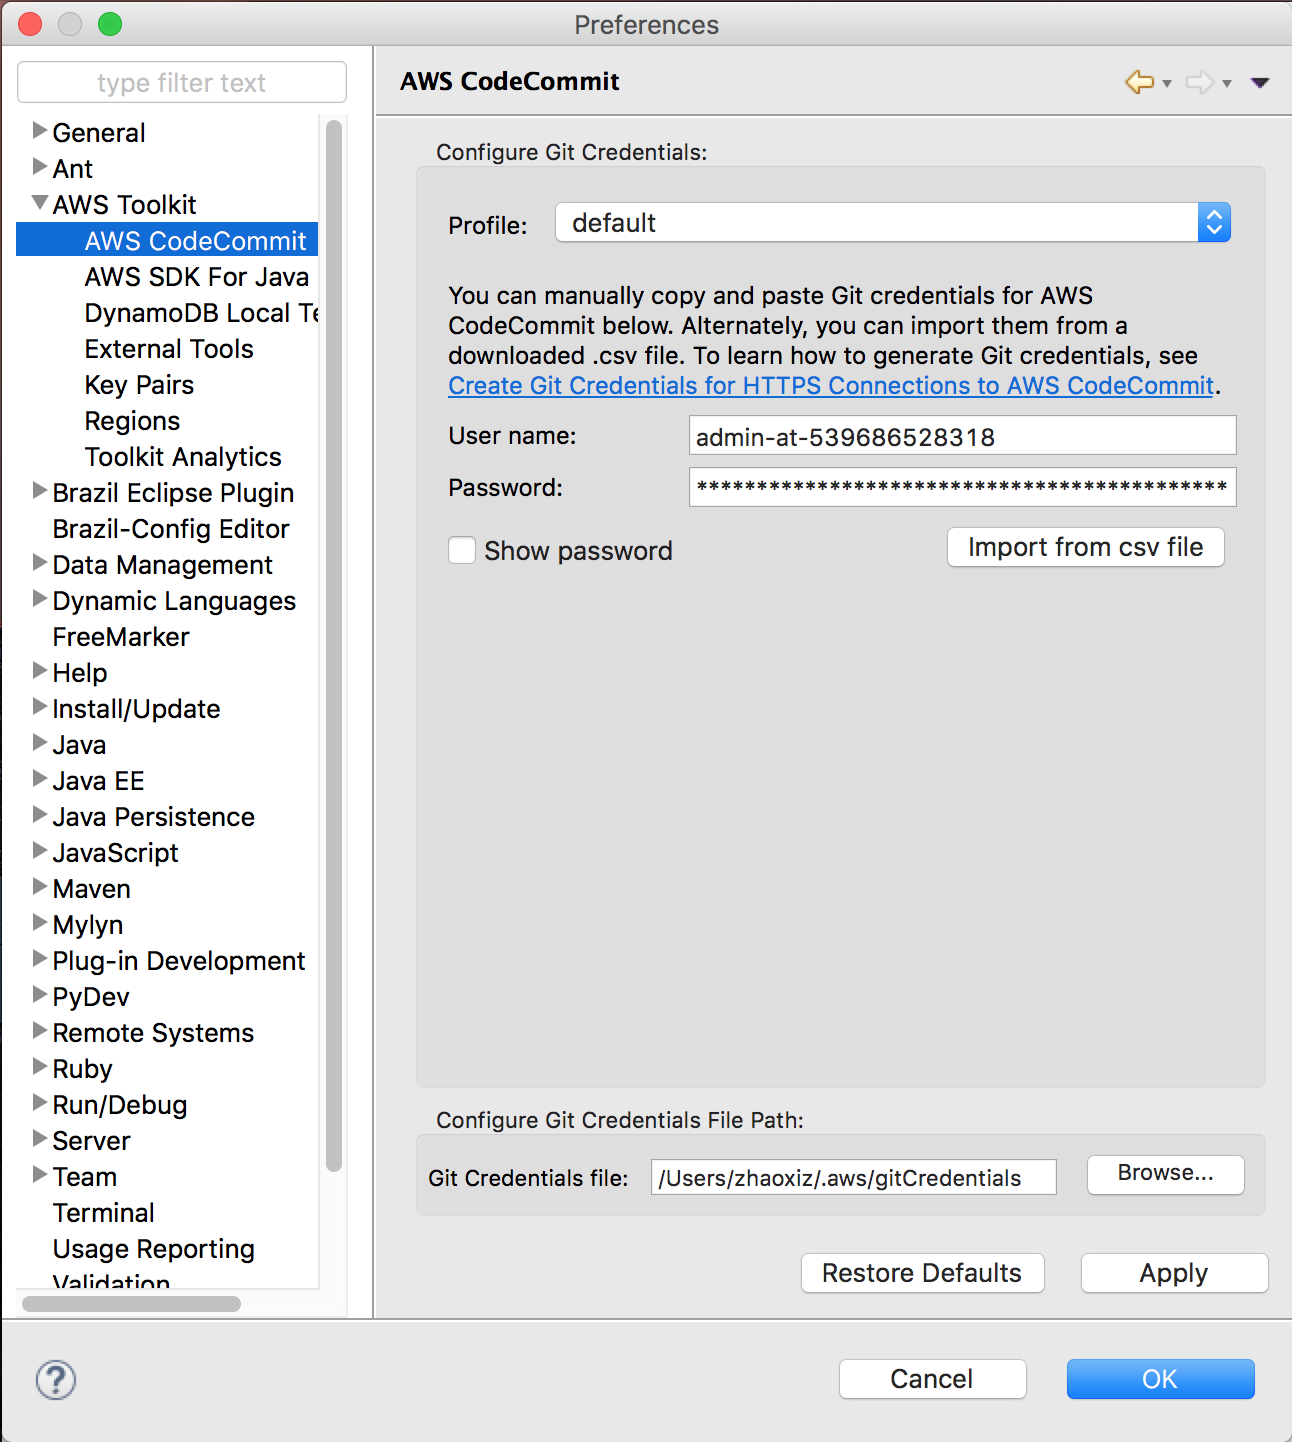The image size is (1292, 1442).
Task: Click Import from csv file
Action: tap(1085, 547)
